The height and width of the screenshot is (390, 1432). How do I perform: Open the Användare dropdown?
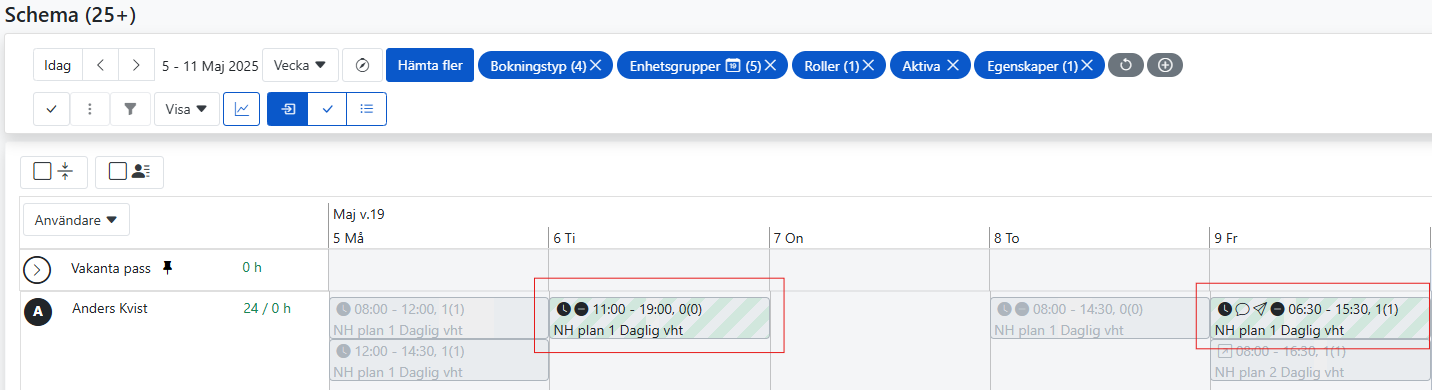pos(76,220)
